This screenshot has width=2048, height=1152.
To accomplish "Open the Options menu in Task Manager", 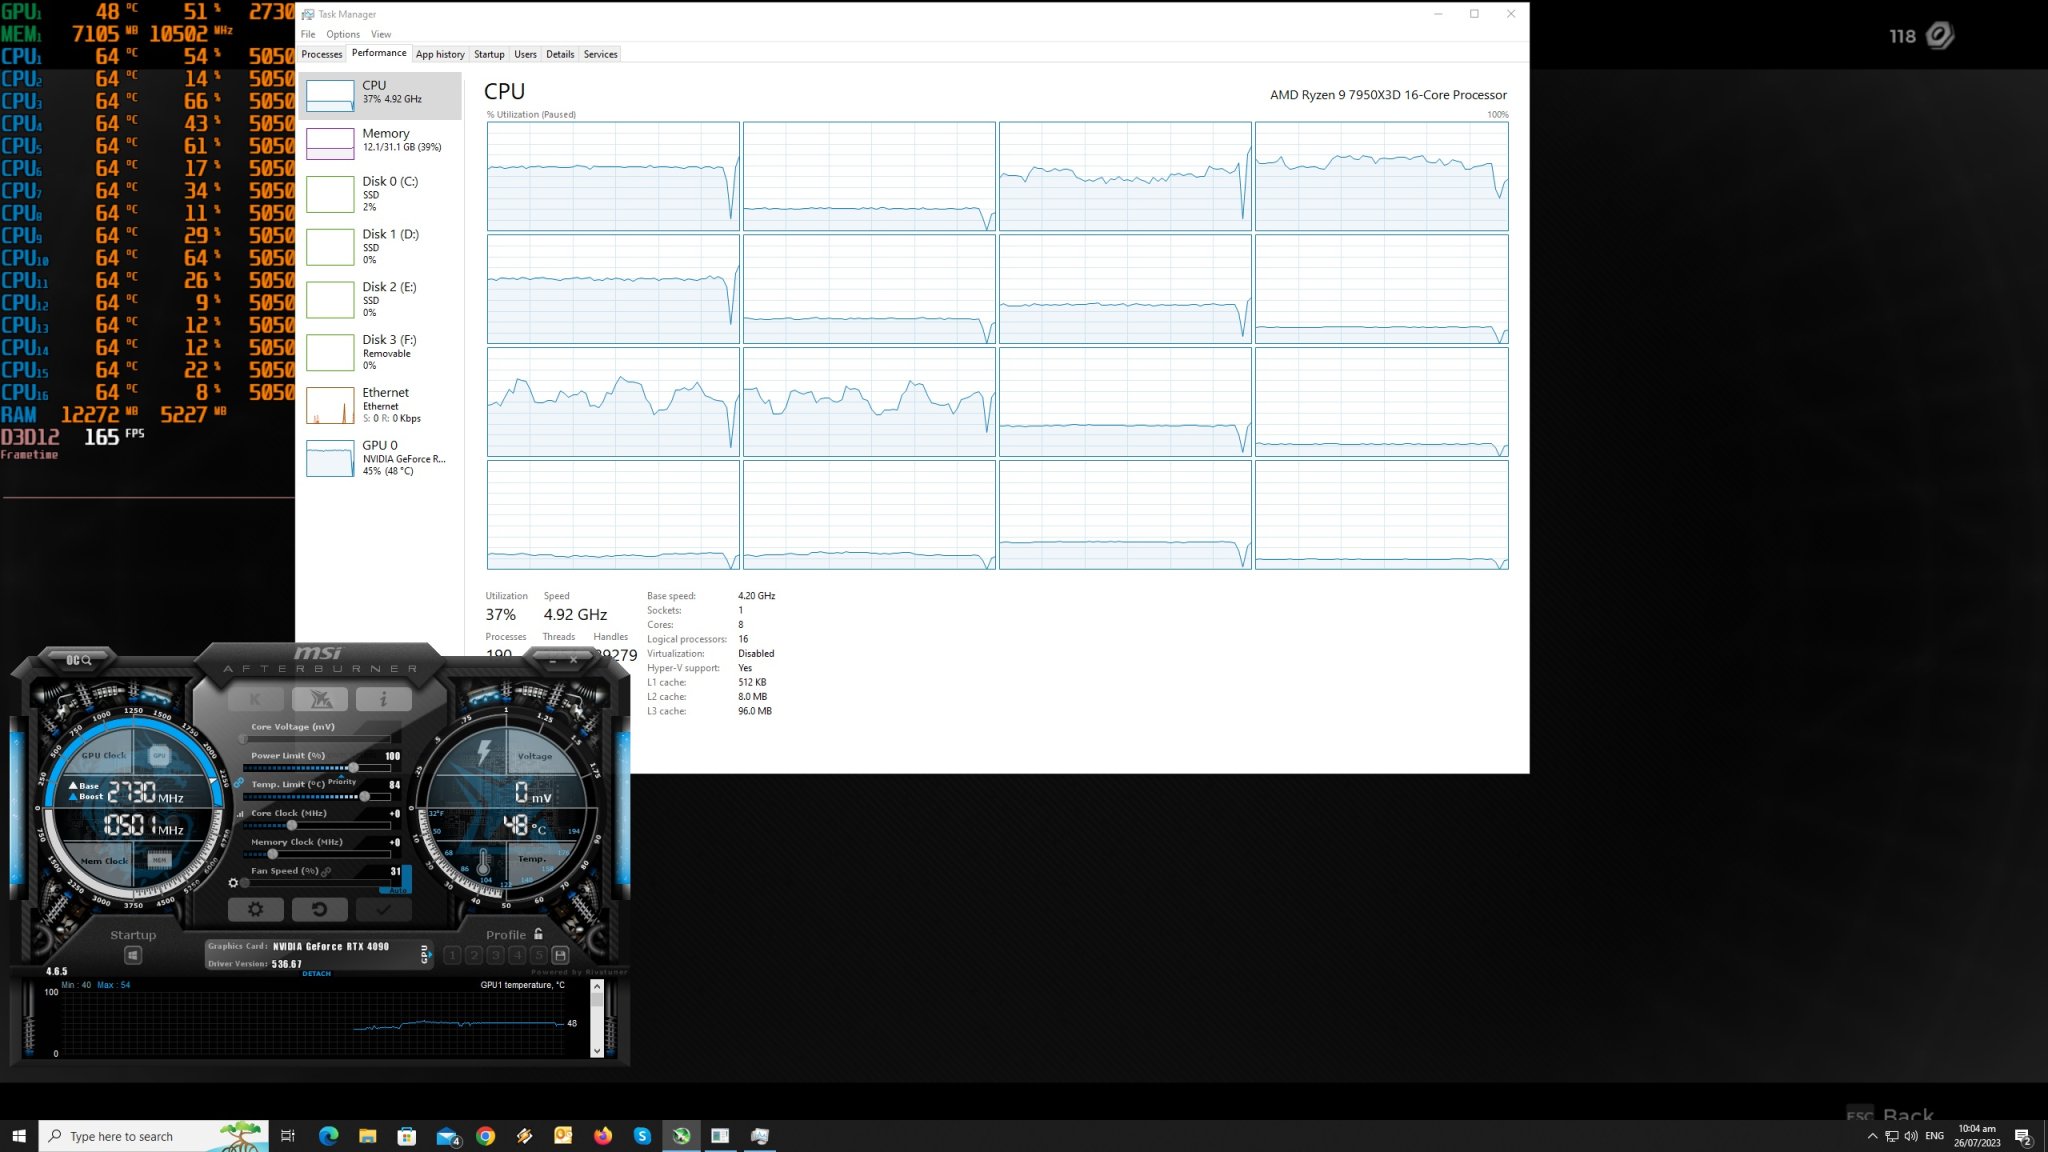I will pyautogui.click(x=343, y=34).
